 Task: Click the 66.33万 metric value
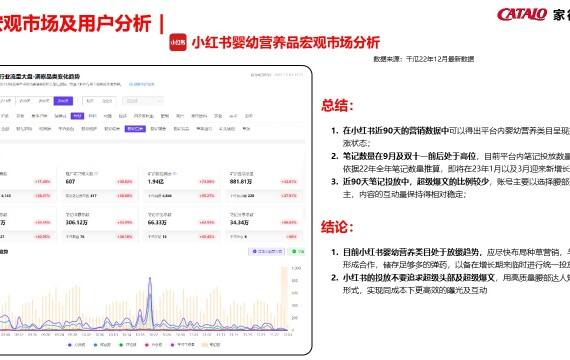pyautogui.click(x=157, y=222)
